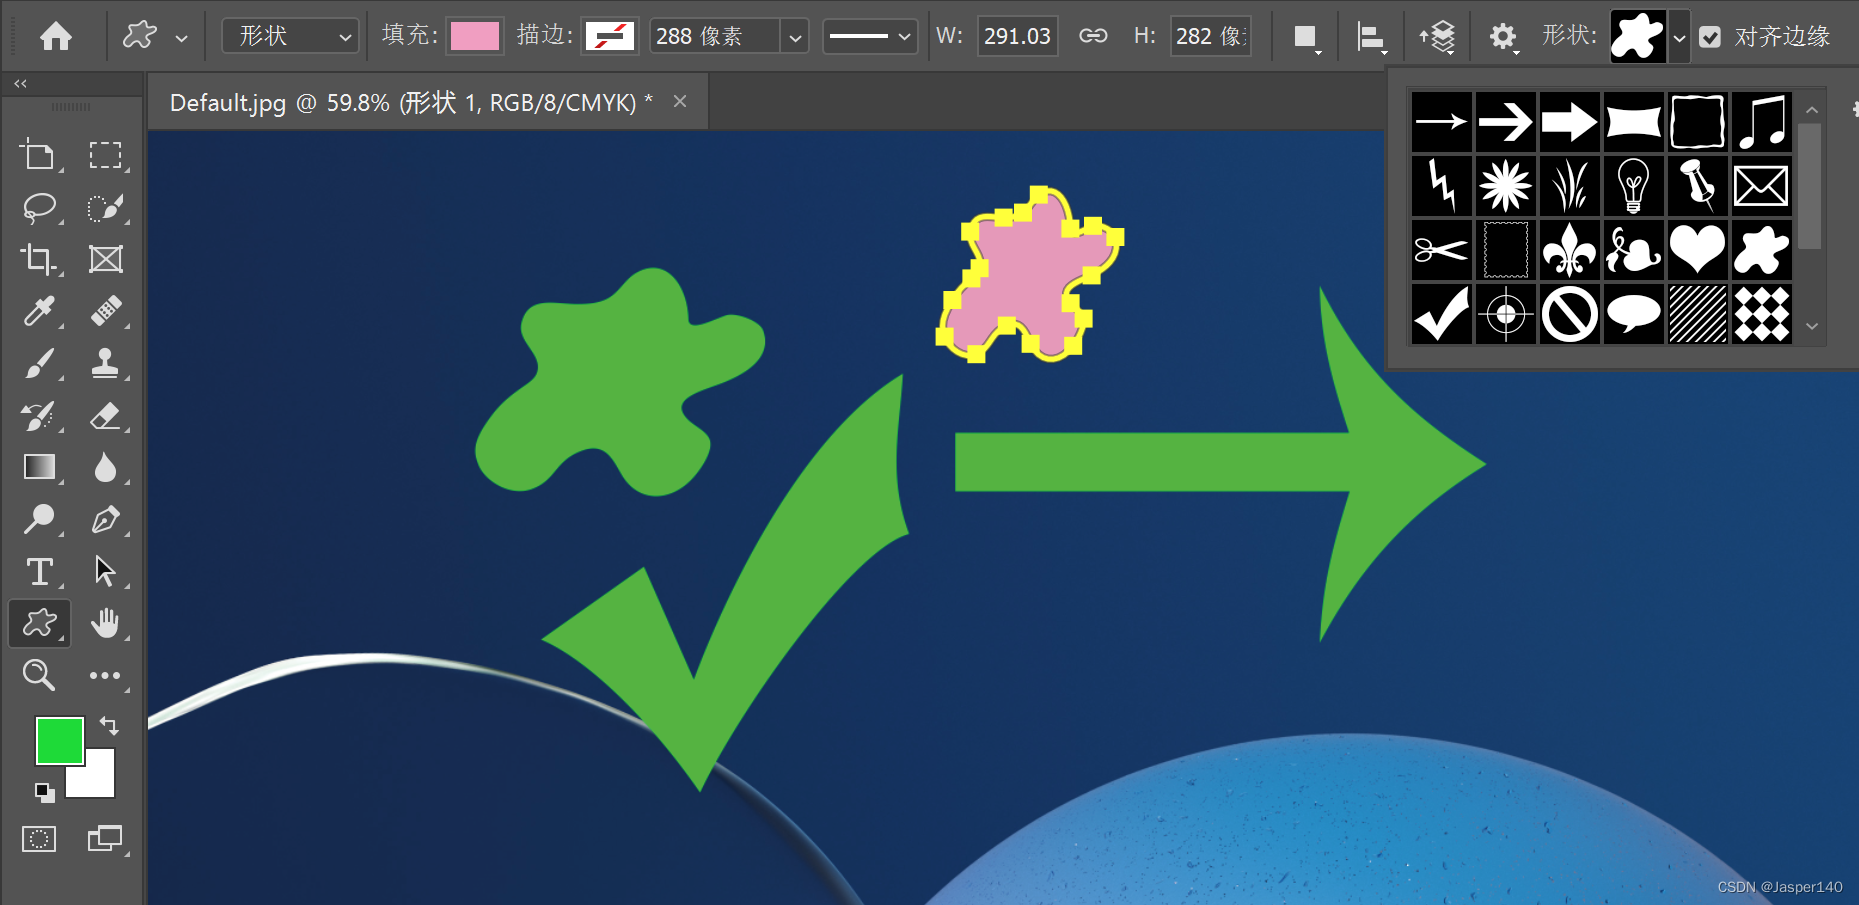Choose the thin arrow shape in picker
1859x905 pixels.
coord(1441,122)
